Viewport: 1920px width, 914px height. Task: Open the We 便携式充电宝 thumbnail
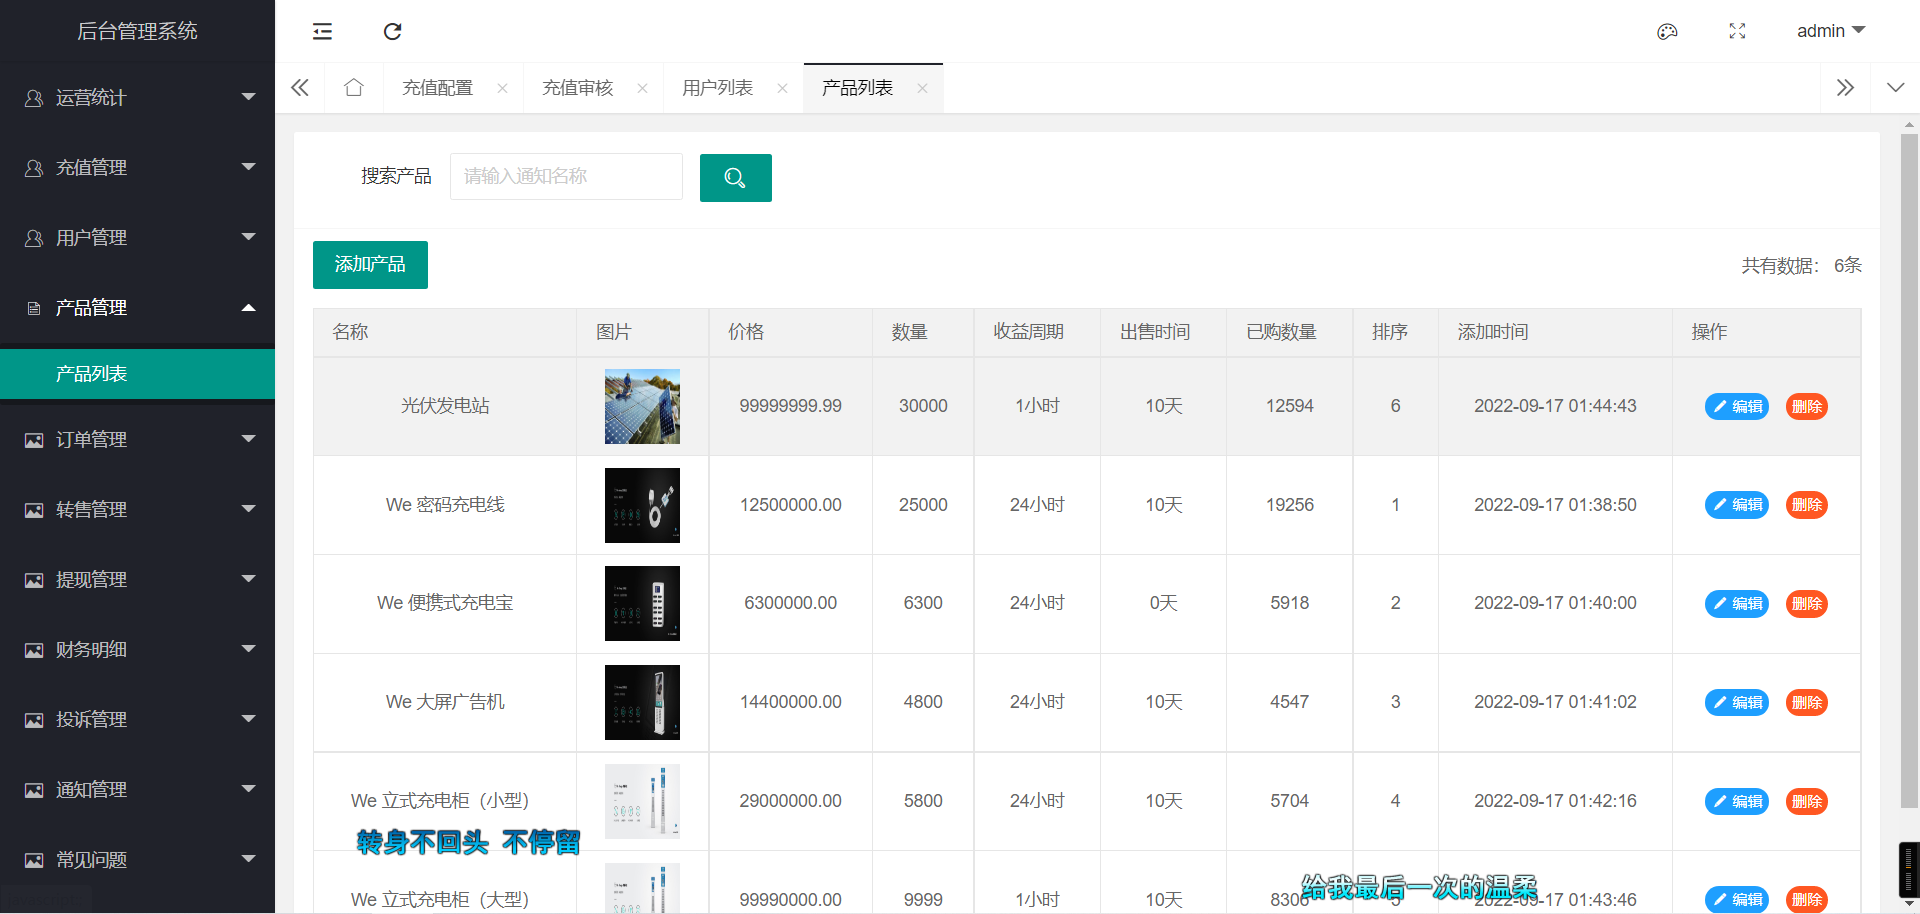point(642,603)
